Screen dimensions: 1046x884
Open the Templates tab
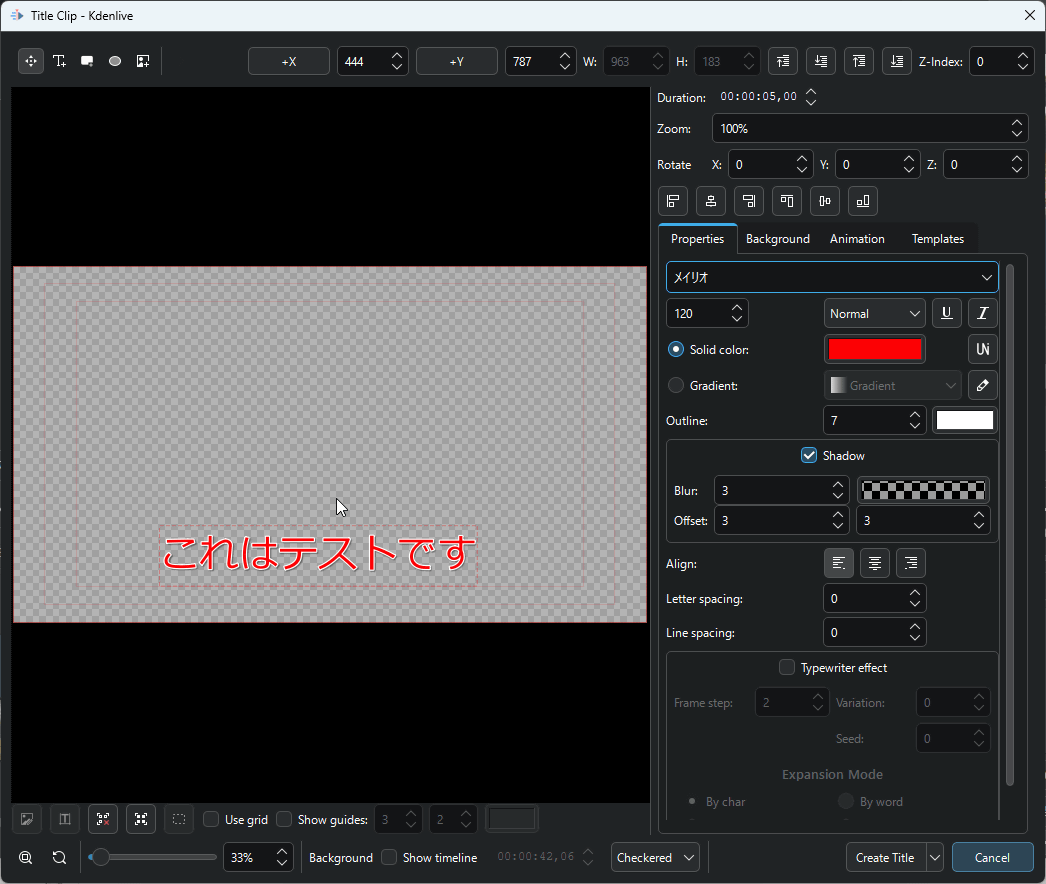point(937,239)
